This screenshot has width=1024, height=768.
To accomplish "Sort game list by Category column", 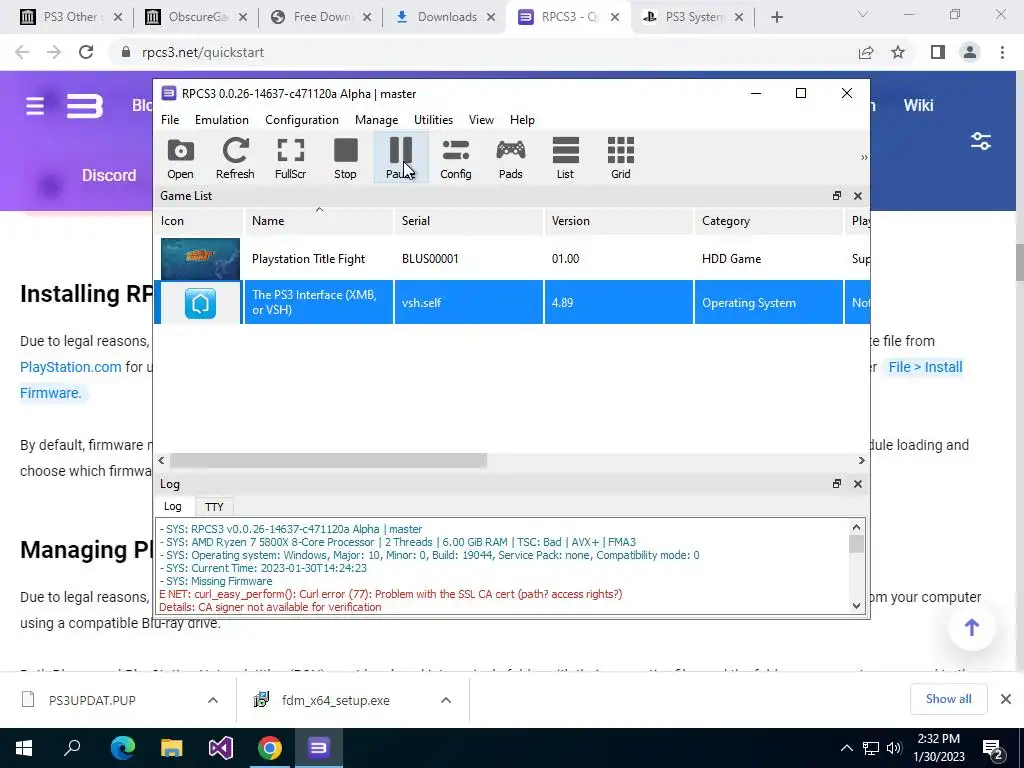I will coord(769,221).
